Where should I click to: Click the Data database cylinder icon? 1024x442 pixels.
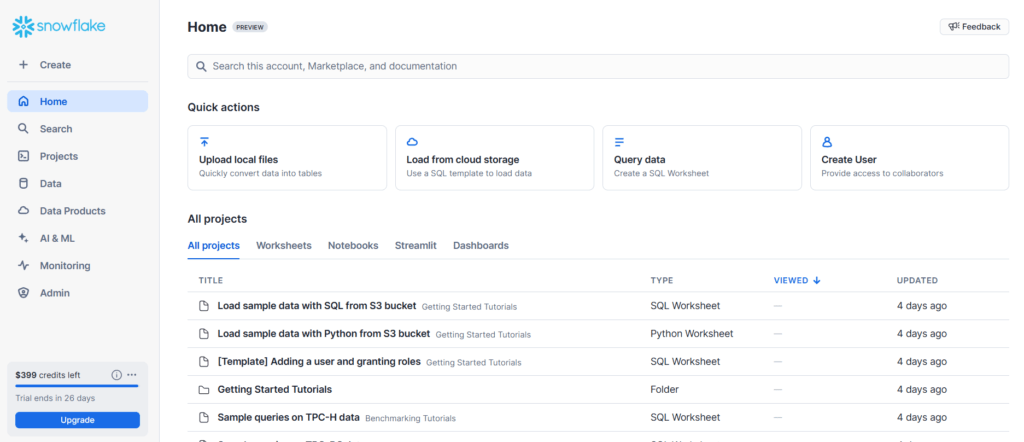(x=24, y=183)
